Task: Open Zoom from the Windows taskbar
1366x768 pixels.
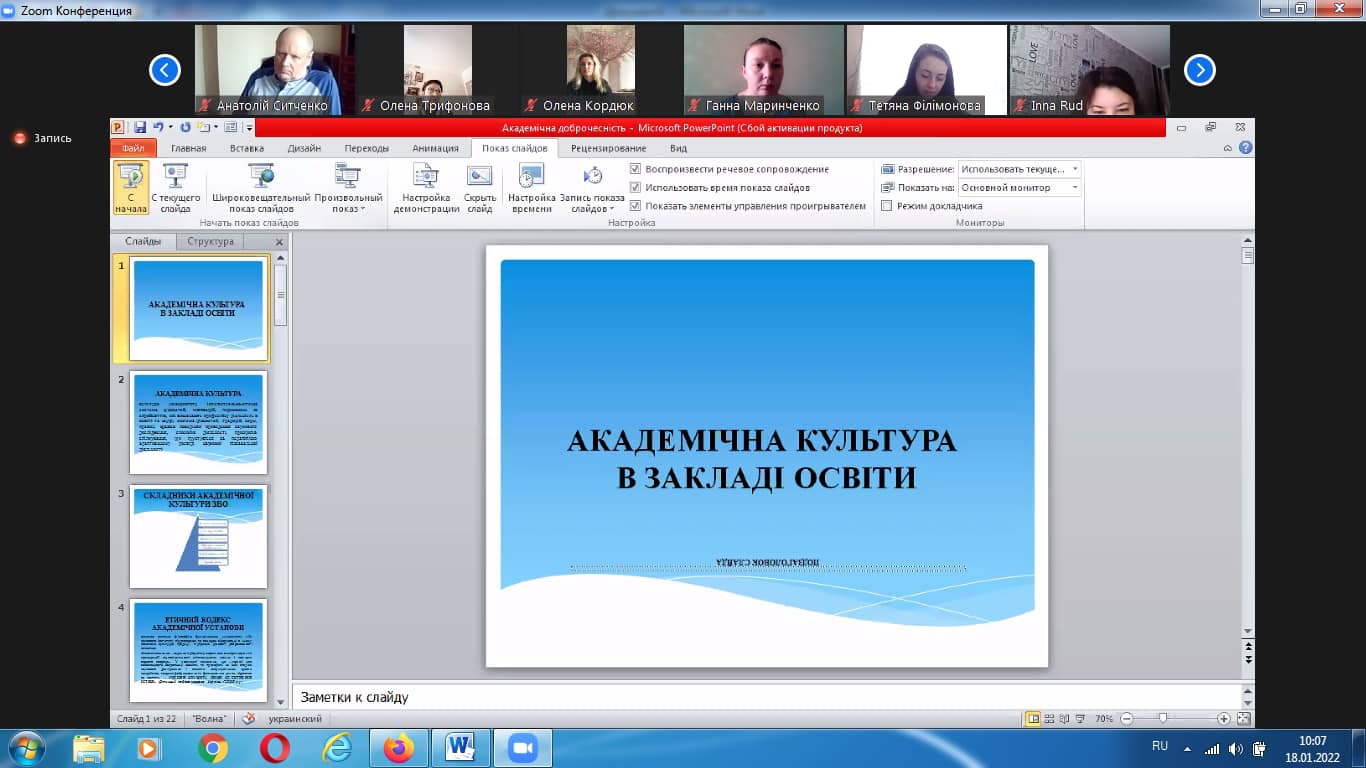Action: [522, 748]
